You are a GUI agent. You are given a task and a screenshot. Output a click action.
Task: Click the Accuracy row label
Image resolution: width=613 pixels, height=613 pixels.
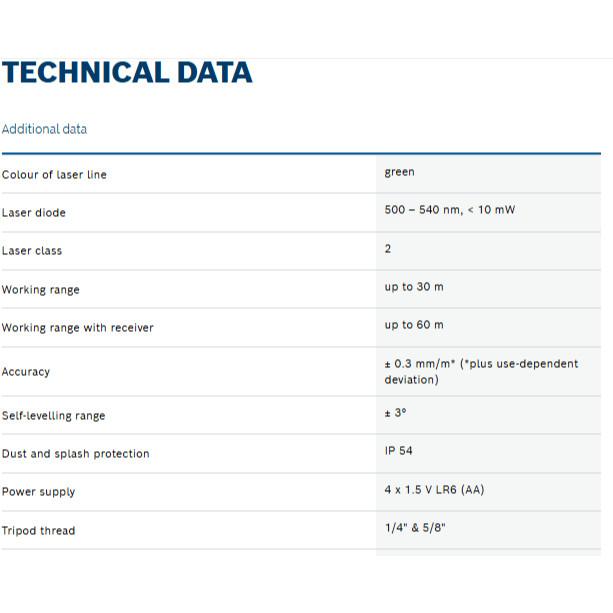(26, 372)
